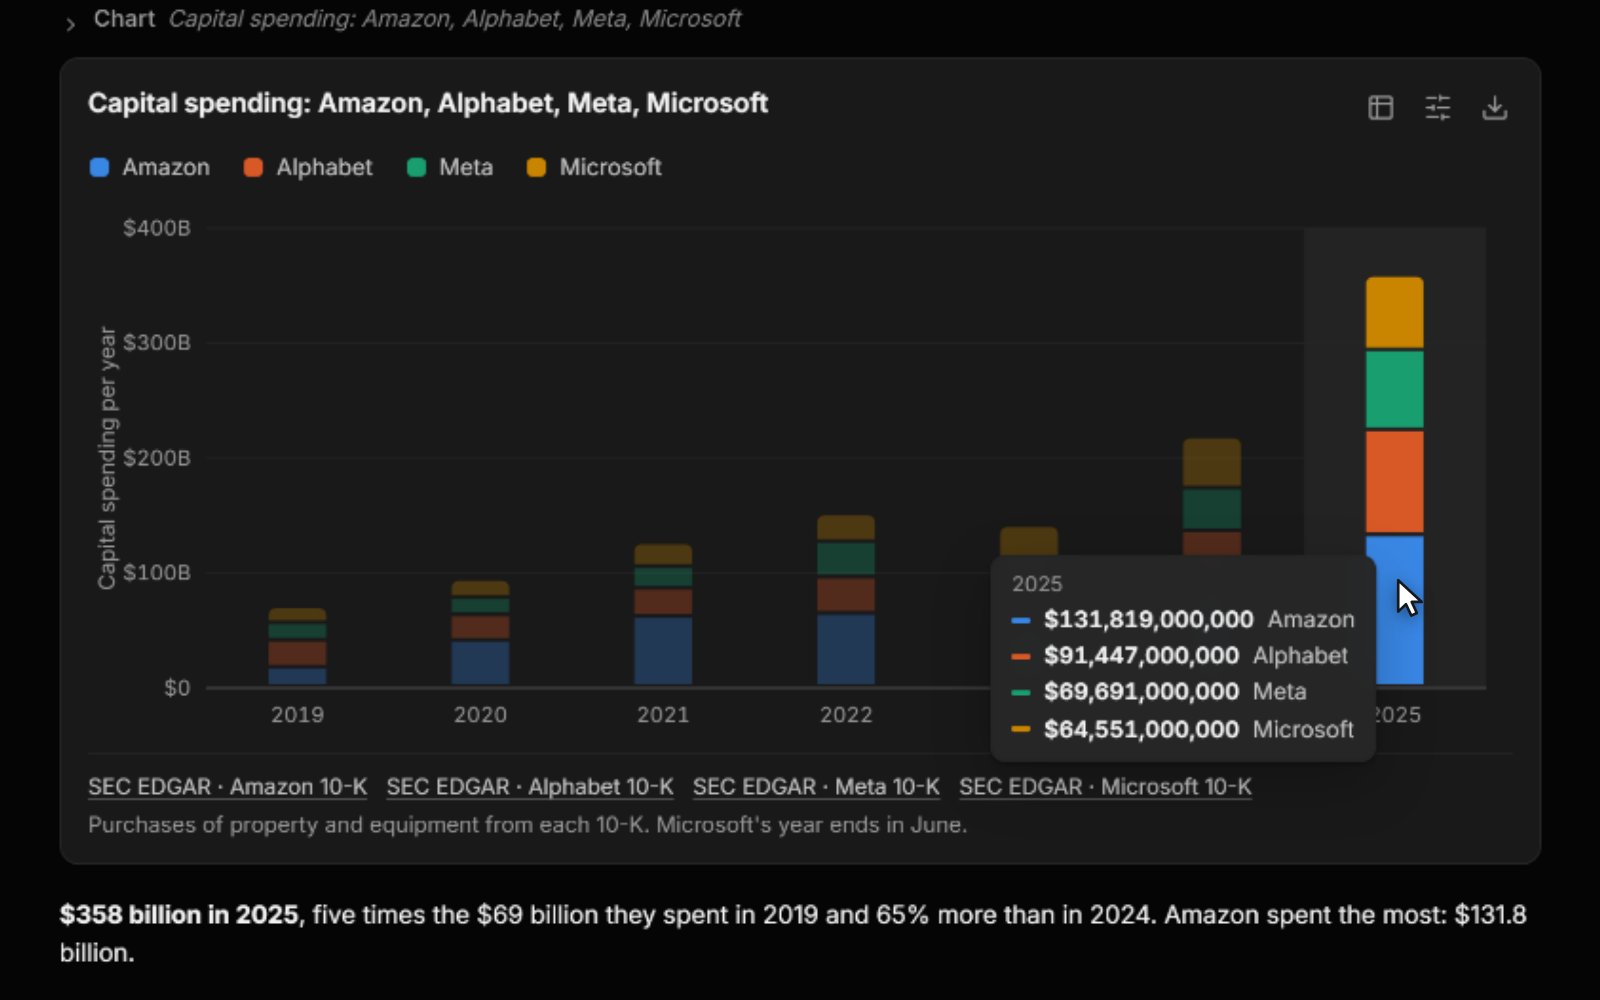Download the chart
Viewport: 1600px width, 1000px height.
pyautogui.click(x=1494, y=107)
